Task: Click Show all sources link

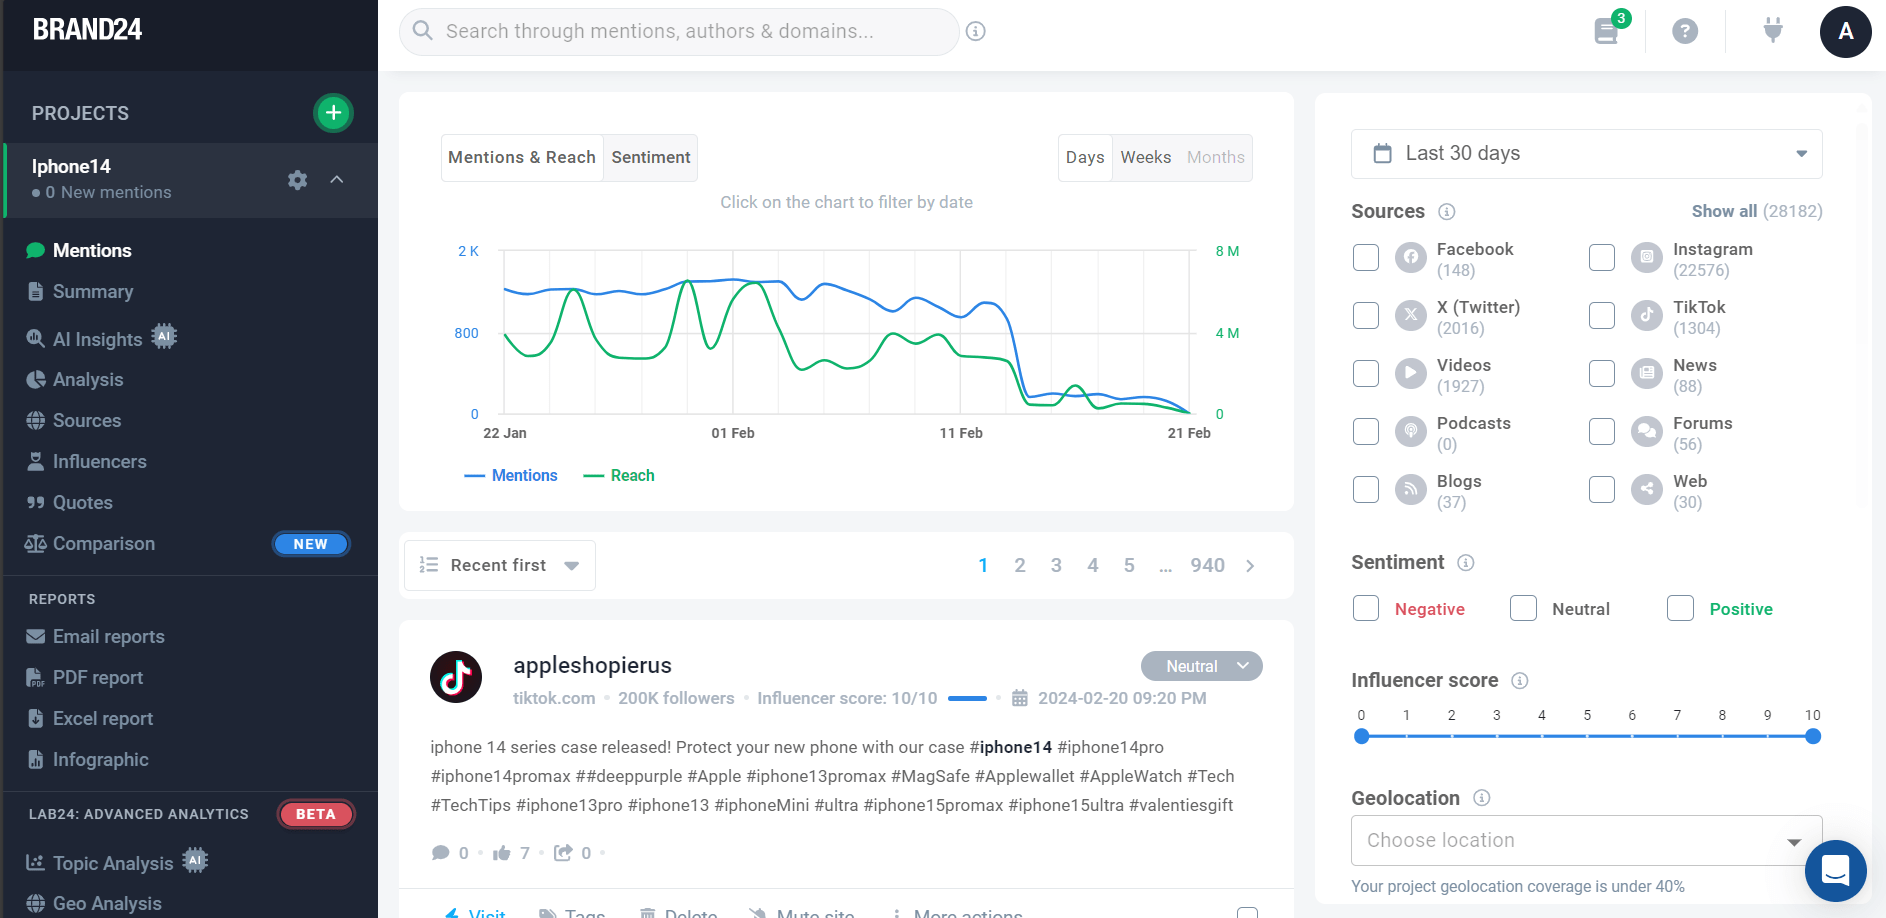Action: point(1724,211)
